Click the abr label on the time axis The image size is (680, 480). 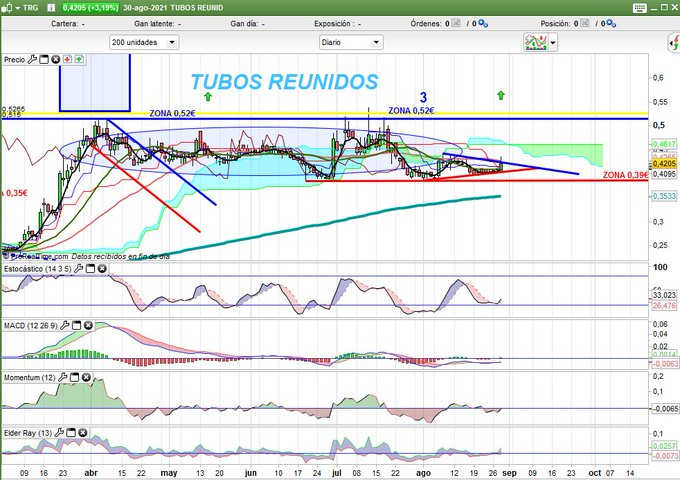tap(91, 473)
